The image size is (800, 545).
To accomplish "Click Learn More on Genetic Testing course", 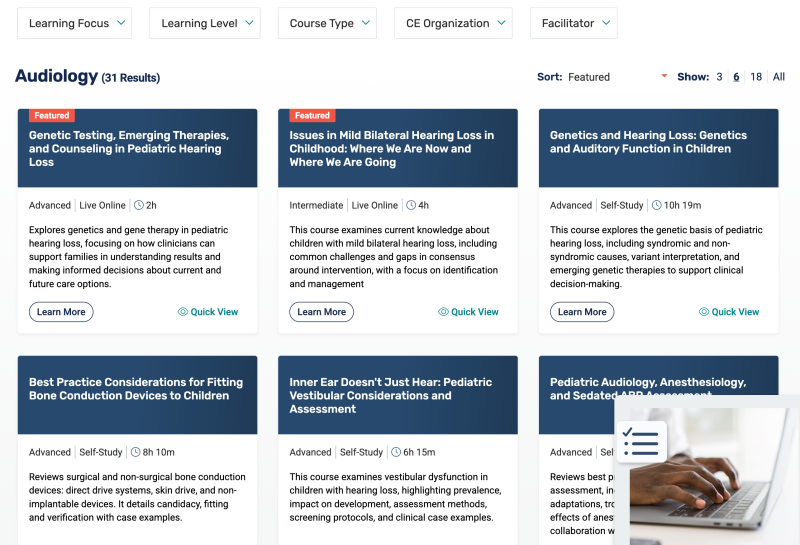I will (61, 312).
